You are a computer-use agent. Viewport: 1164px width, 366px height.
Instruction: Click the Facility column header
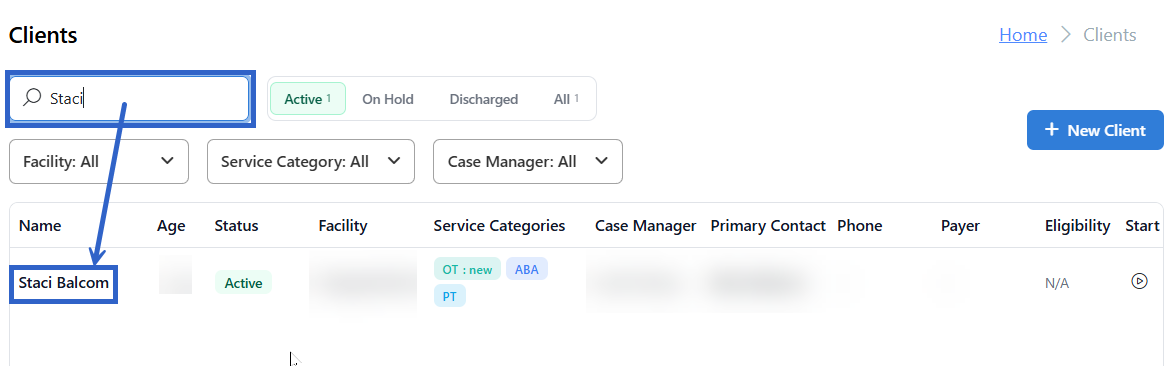[343, 226]
